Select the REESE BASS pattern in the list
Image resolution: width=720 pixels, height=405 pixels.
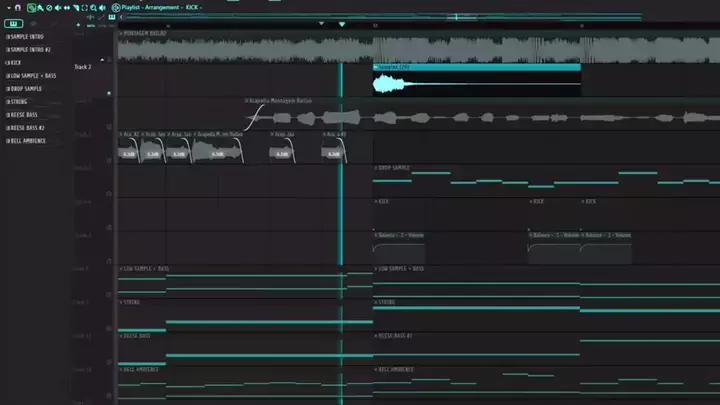(22, 115)
